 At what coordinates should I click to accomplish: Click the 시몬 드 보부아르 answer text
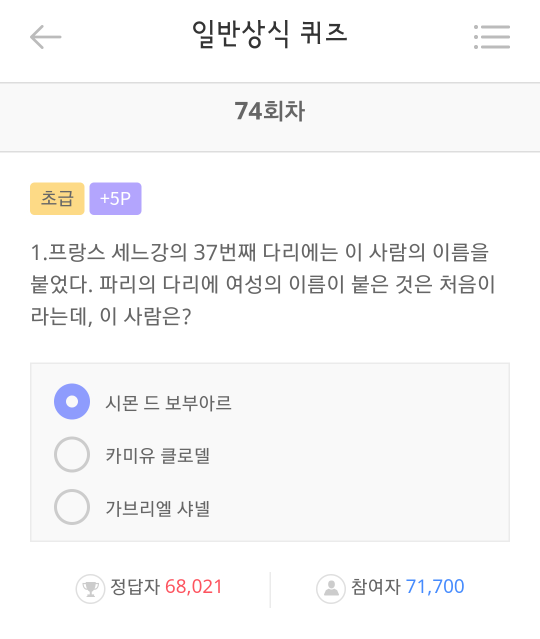pos(168,403)
